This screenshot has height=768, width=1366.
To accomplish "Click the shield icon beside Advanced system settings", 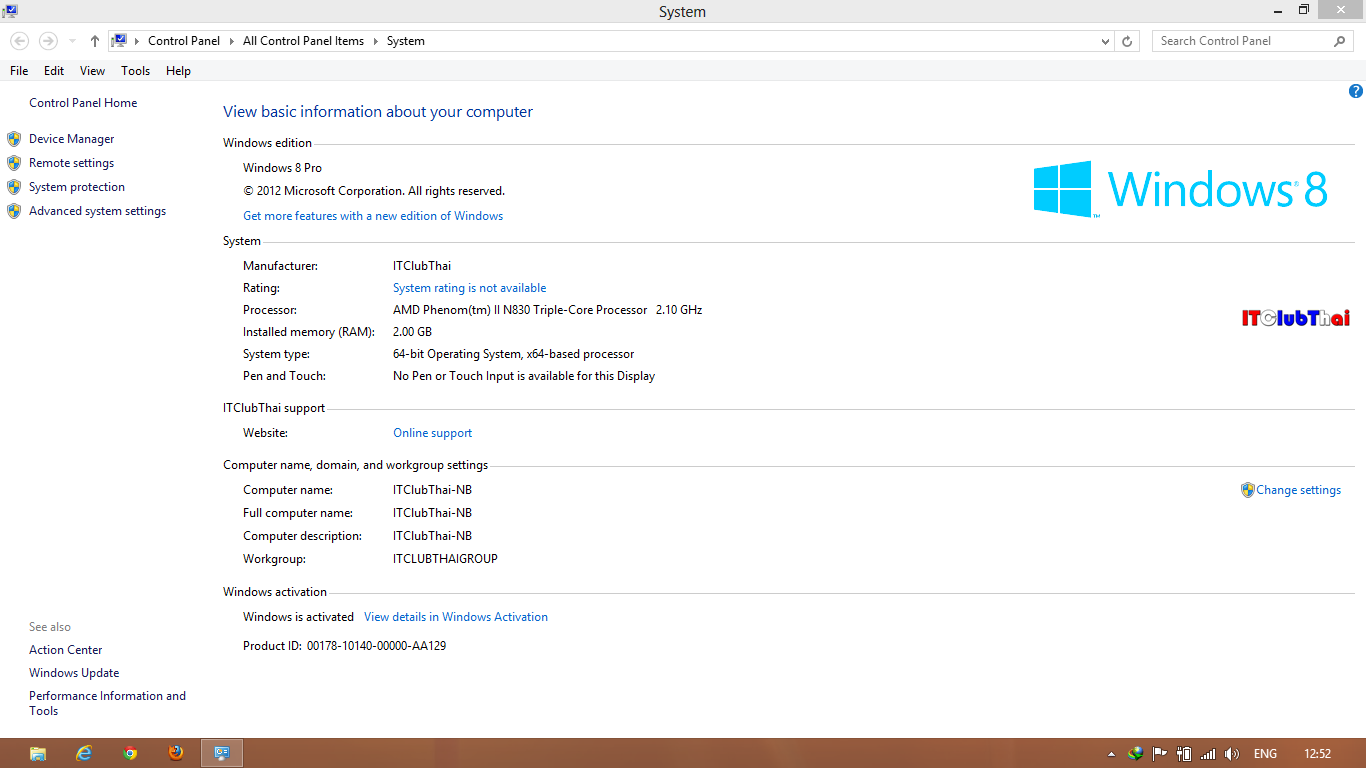I will 14,211.
